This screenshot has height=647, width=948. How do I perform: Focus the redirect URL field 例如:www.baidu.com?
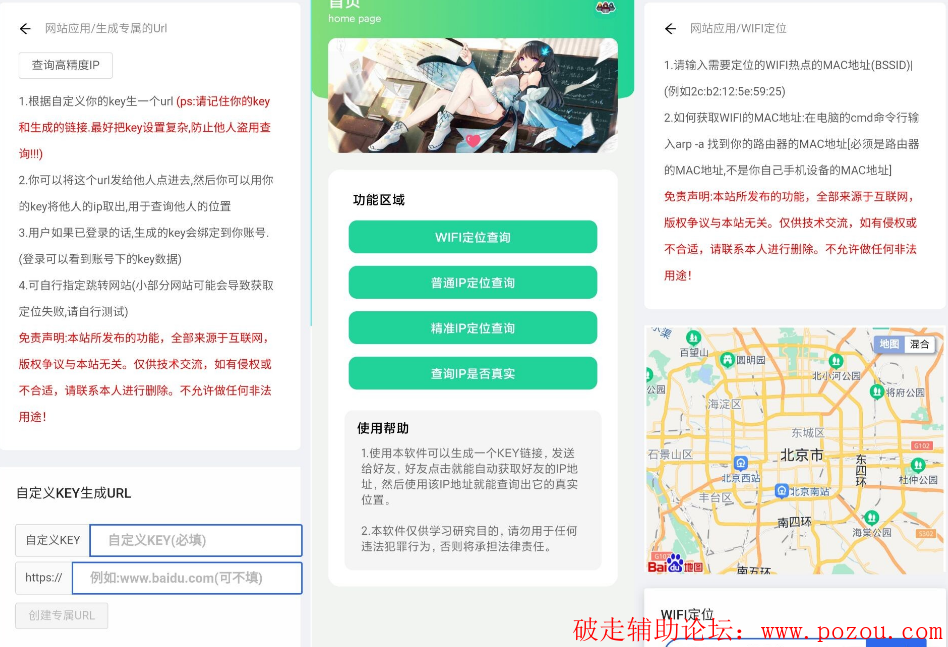(187, 577)
